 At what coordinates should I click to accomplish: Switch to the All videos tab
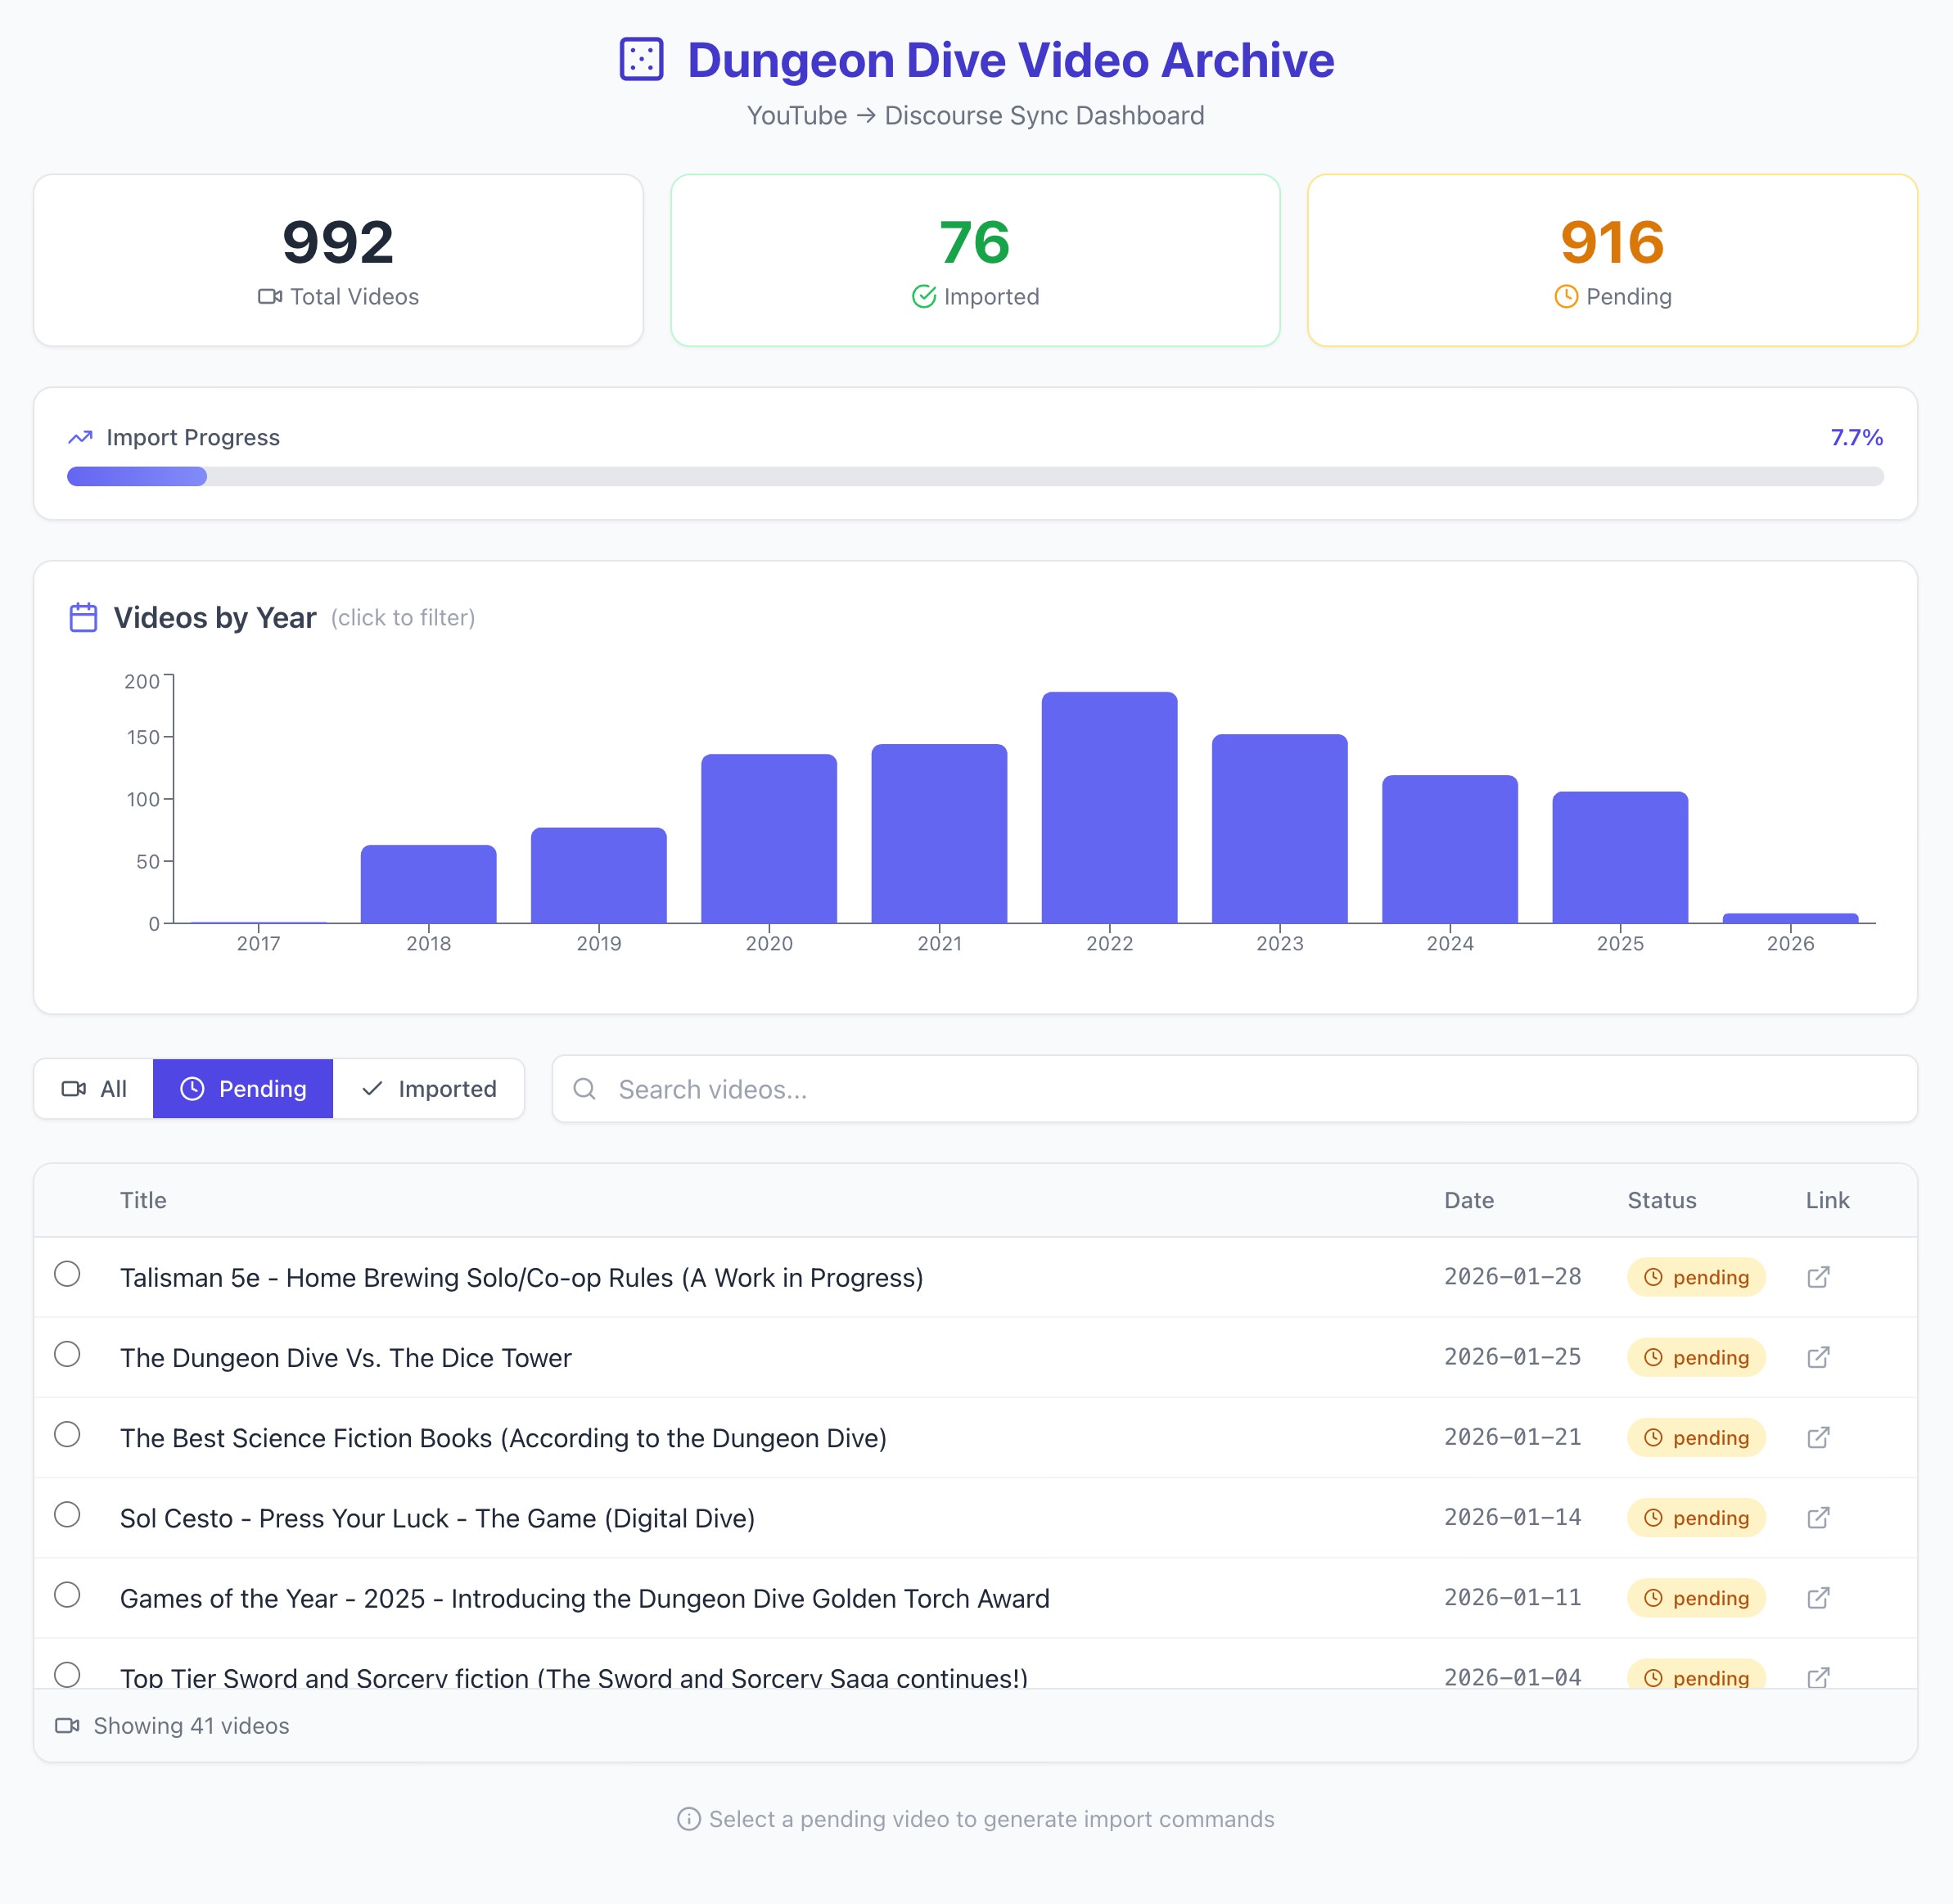(94, 1089)
